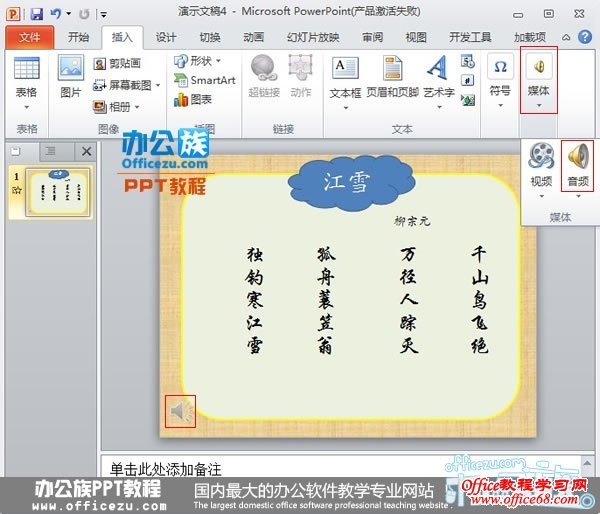Expand the 媒体 dropdown arrow
The height and width of the screenshot is (514, 600).
click(x=539, y=106)
